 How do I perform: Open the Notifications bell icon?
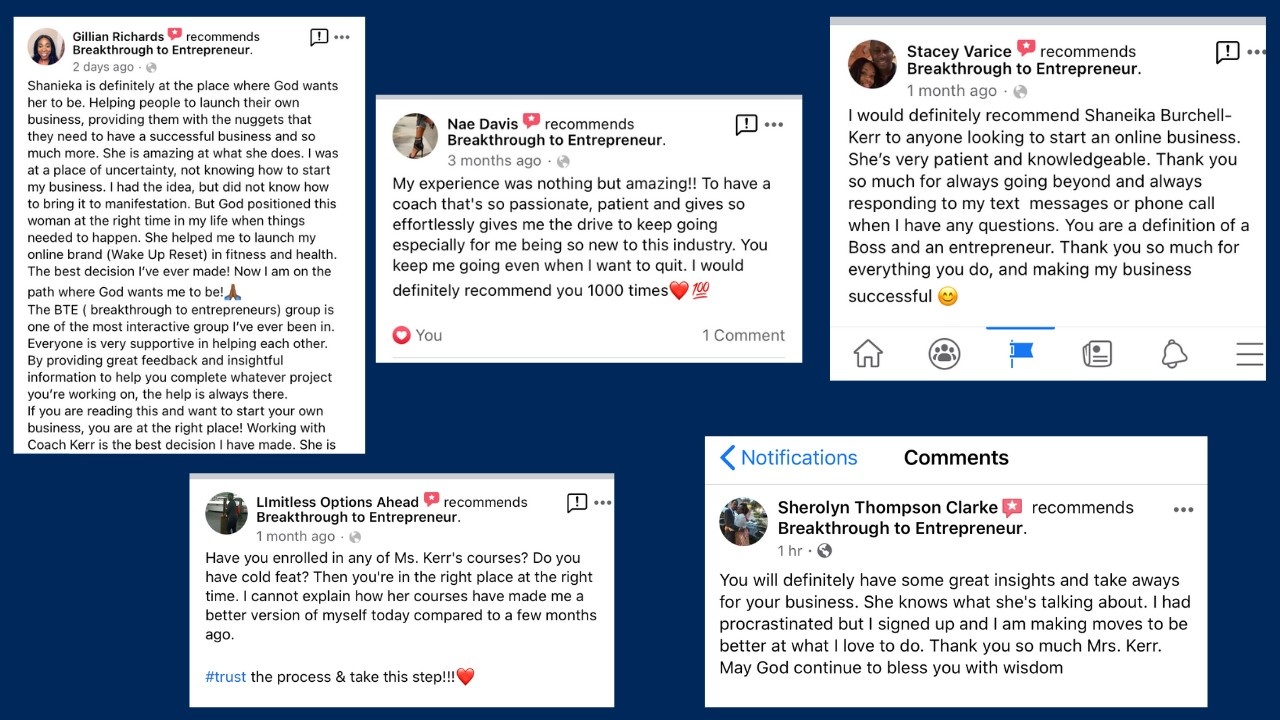1174,354
